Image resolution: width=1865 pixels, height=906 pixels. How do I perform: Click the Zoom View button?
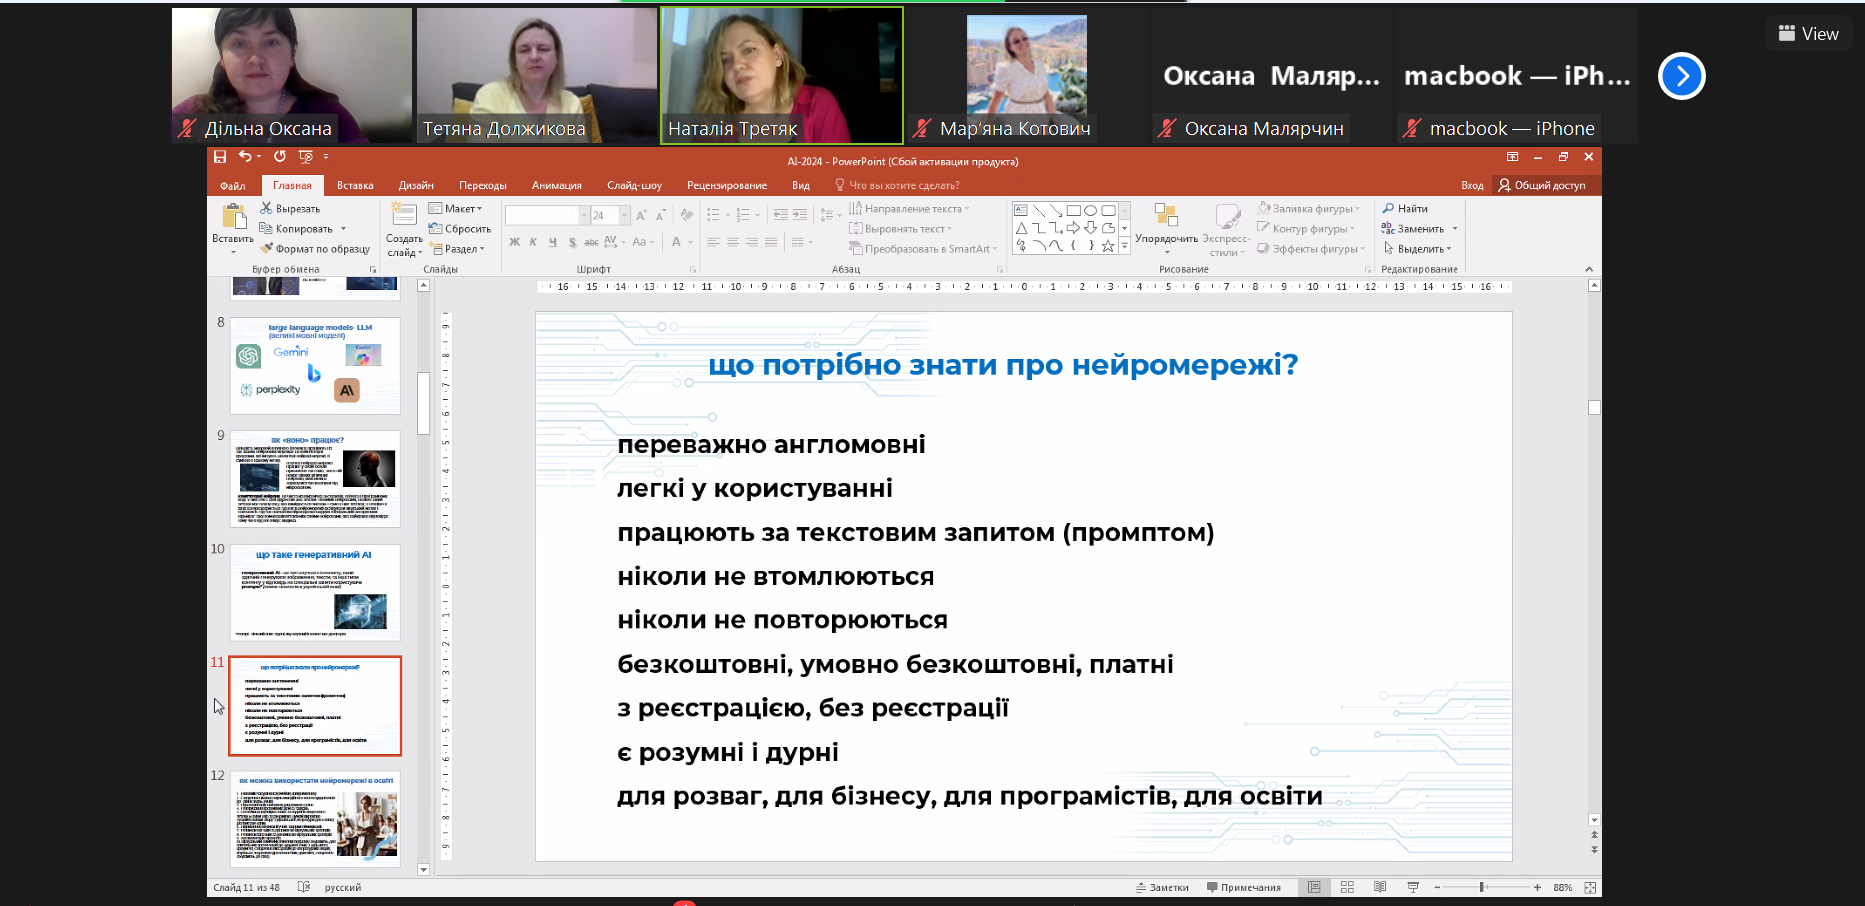click(1808, 34)
